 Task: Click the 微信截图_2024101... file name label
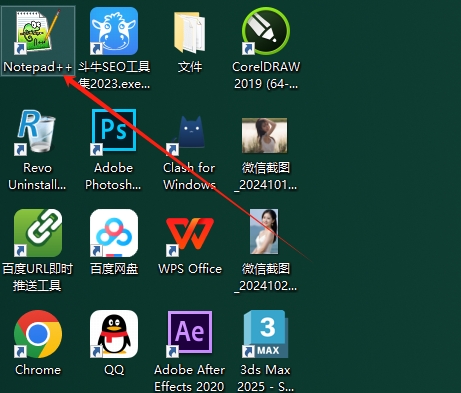266,176
